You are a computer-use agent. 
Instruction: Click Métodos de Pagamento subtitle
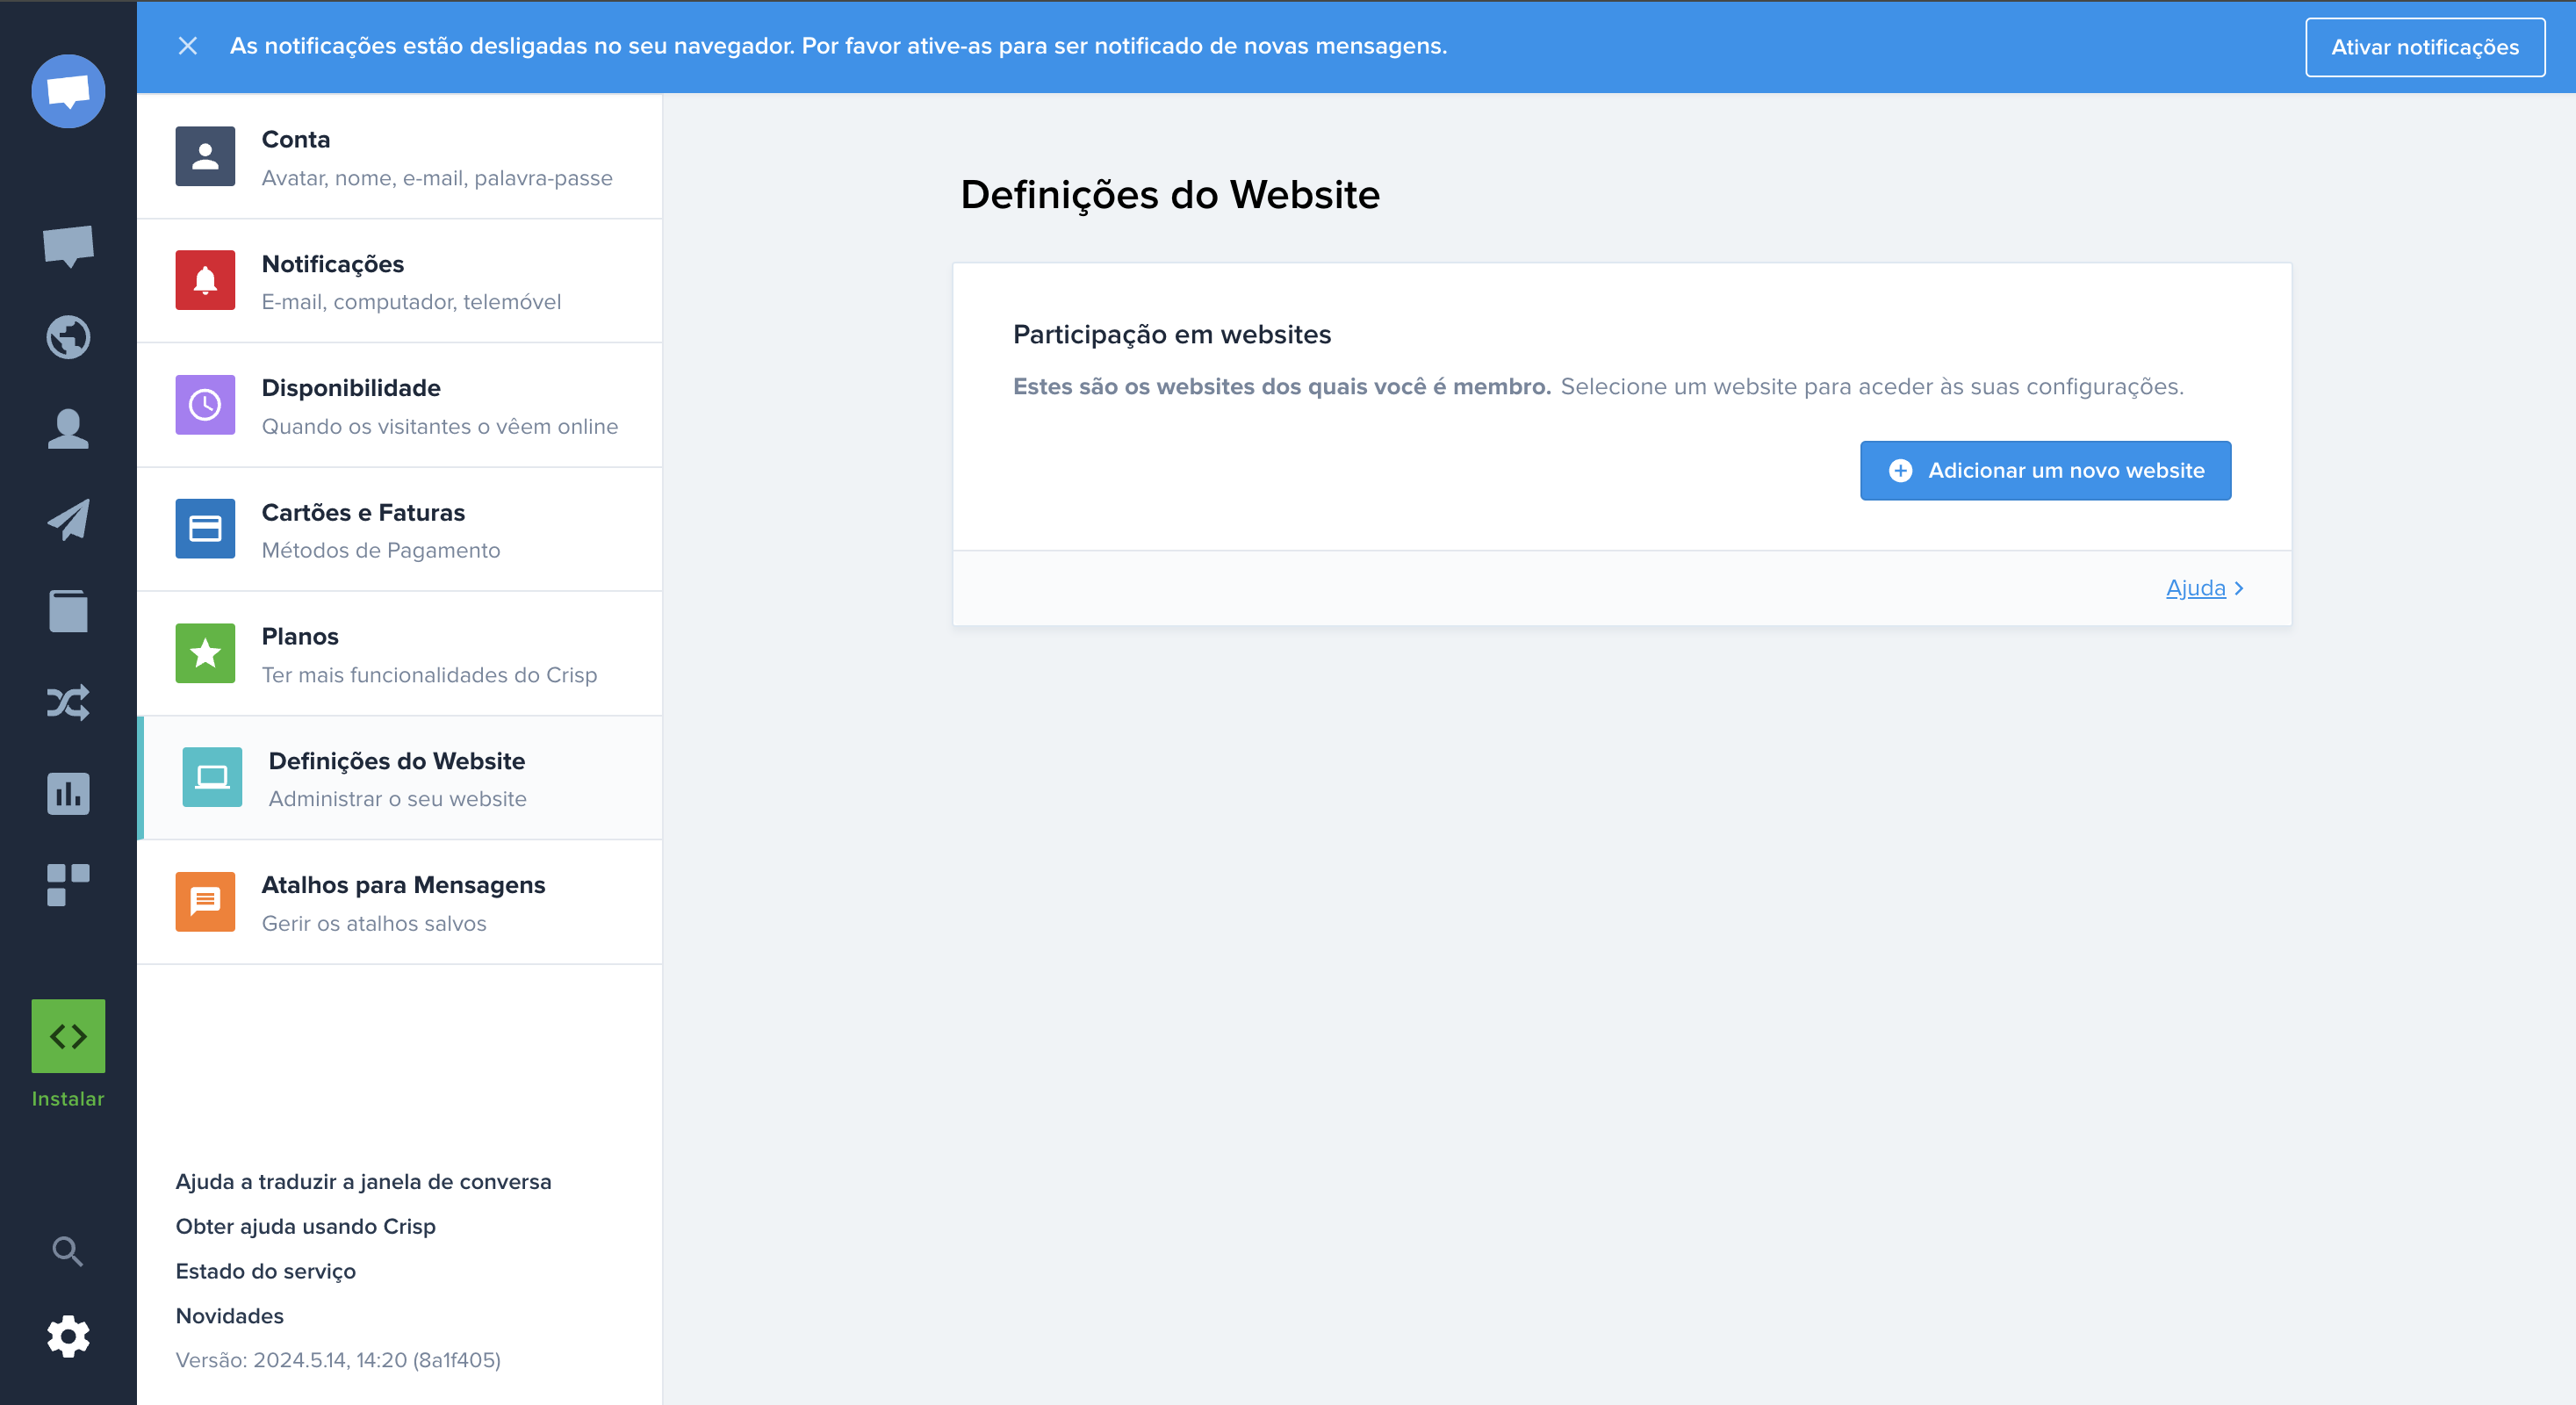click(381, 550)
